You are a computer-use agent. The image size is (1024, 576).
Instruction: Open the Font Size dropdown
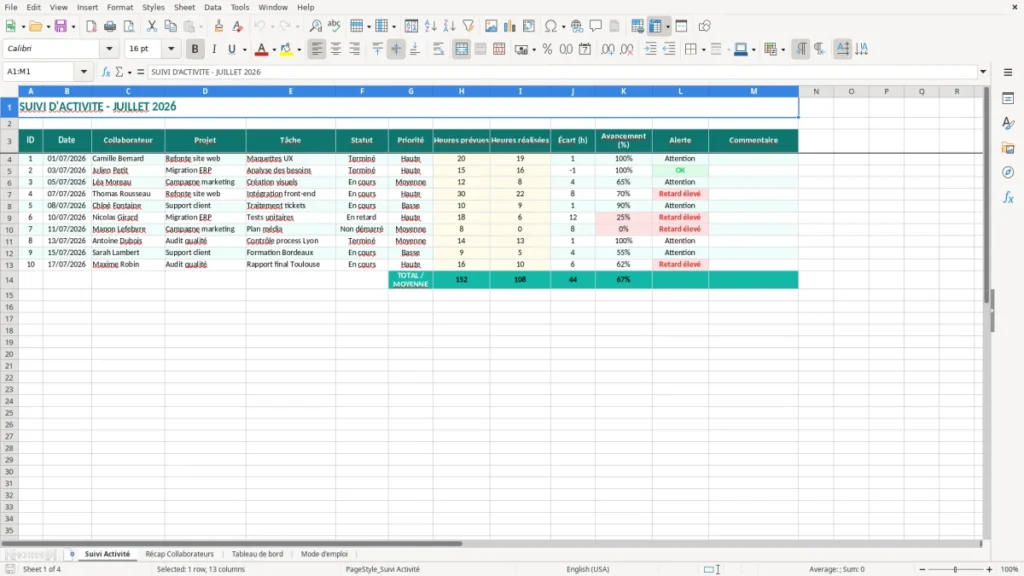point(171,49)
